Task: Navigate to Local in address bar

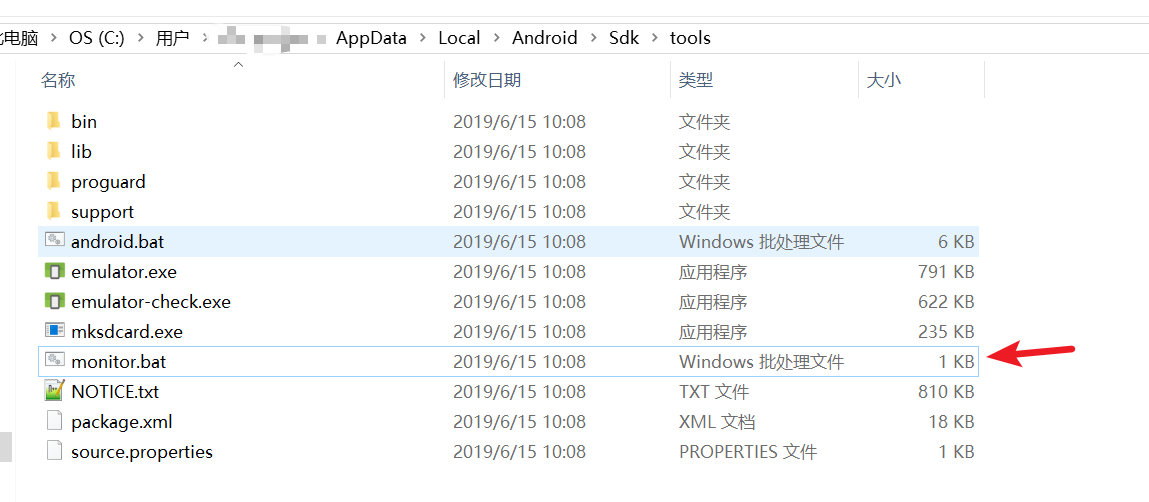Action: pyautogui.click(x=459, y=38)
